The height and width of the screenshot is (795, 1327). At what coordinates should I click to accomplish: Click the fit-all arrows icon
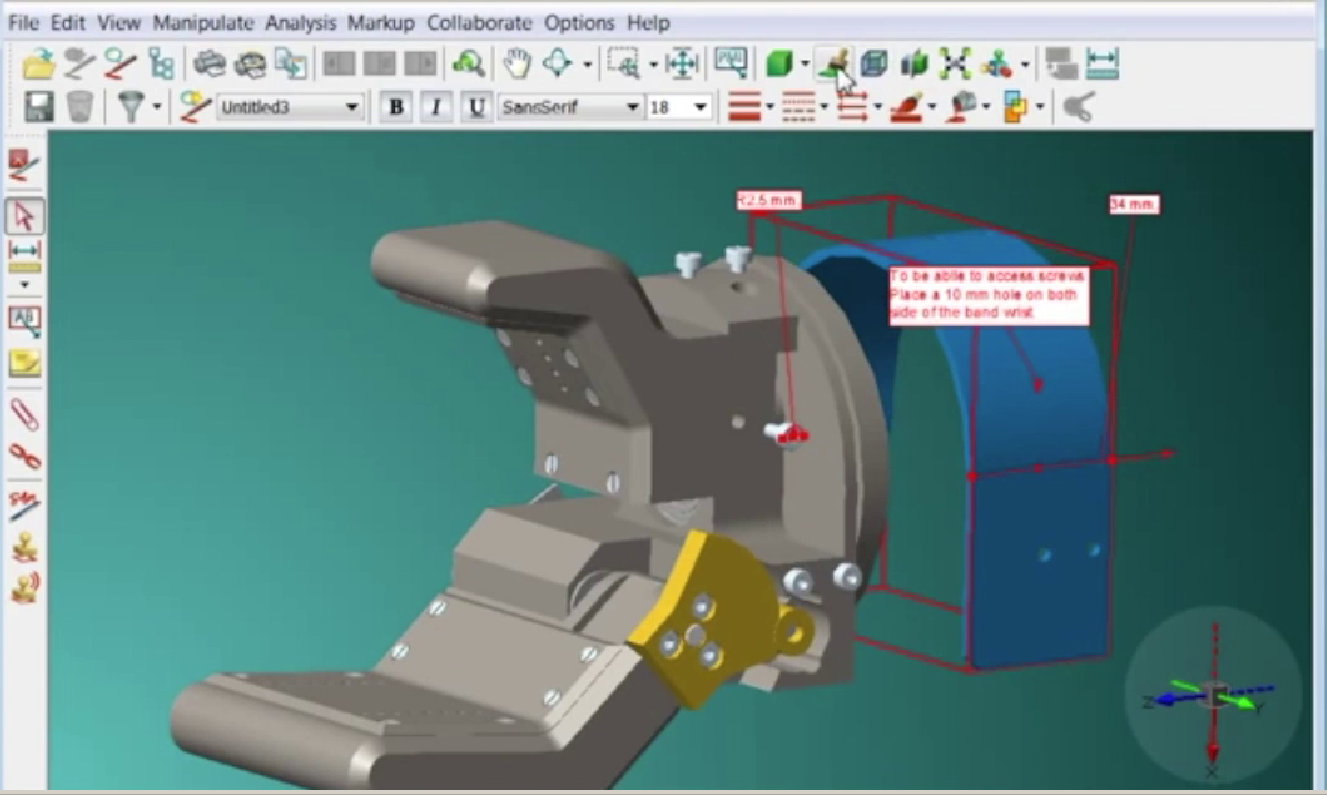(x=681, y=65)
